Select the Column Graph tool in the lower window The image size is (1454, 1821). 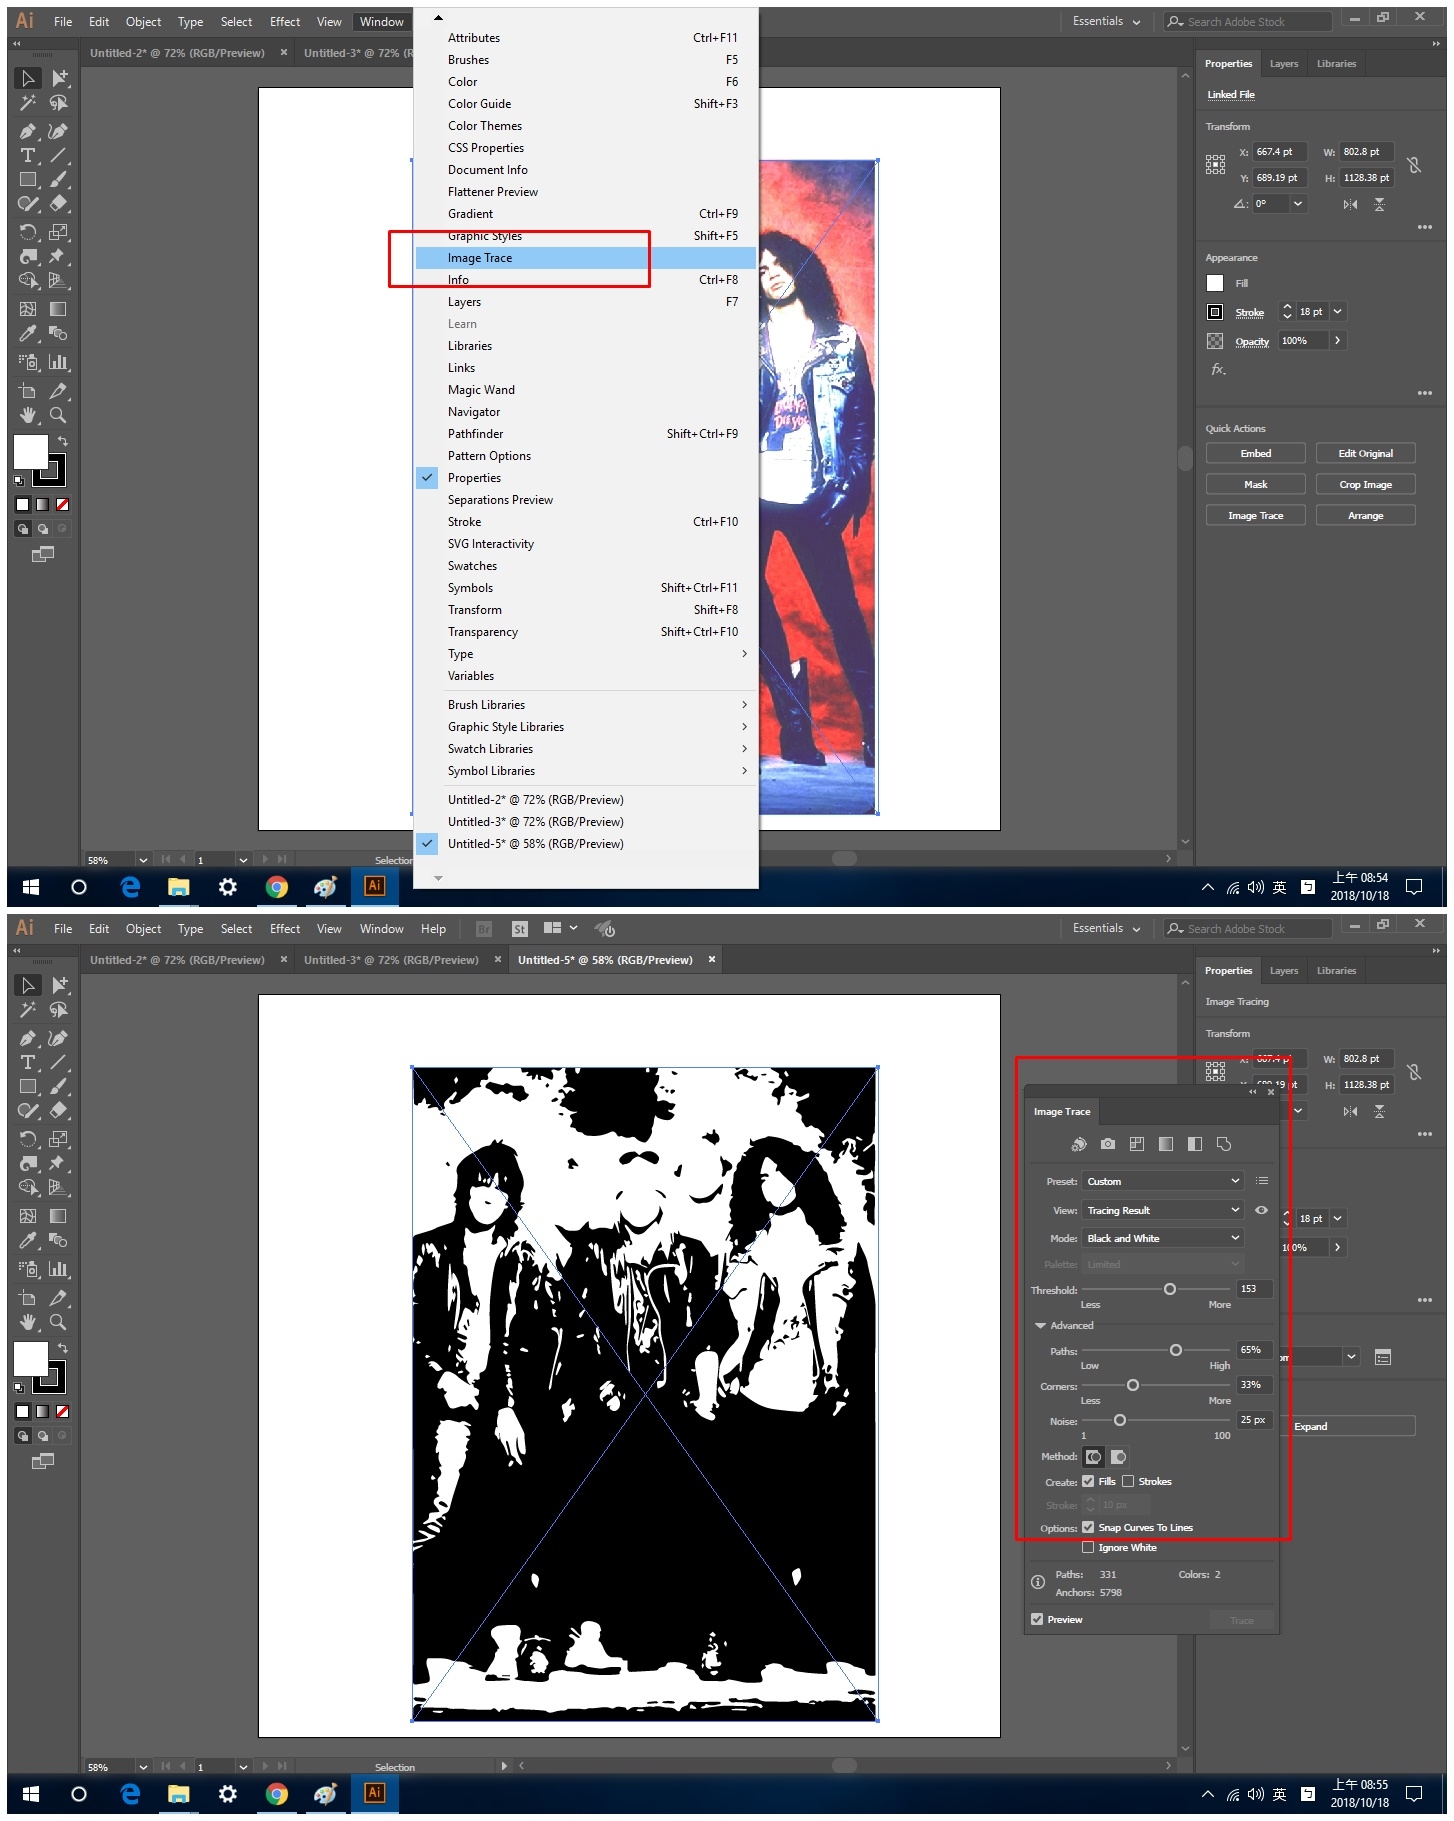tap(58, 1269)
